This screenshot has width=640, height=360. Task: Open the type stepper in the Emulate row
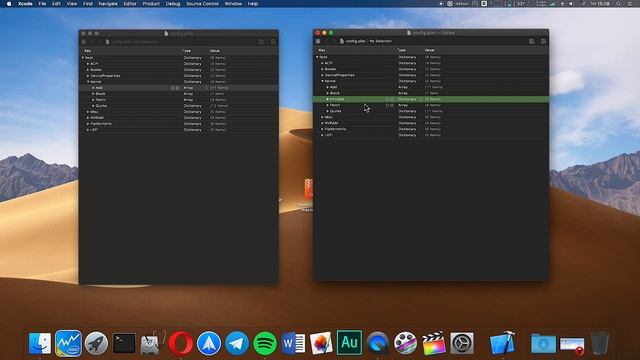click(421, 99)
